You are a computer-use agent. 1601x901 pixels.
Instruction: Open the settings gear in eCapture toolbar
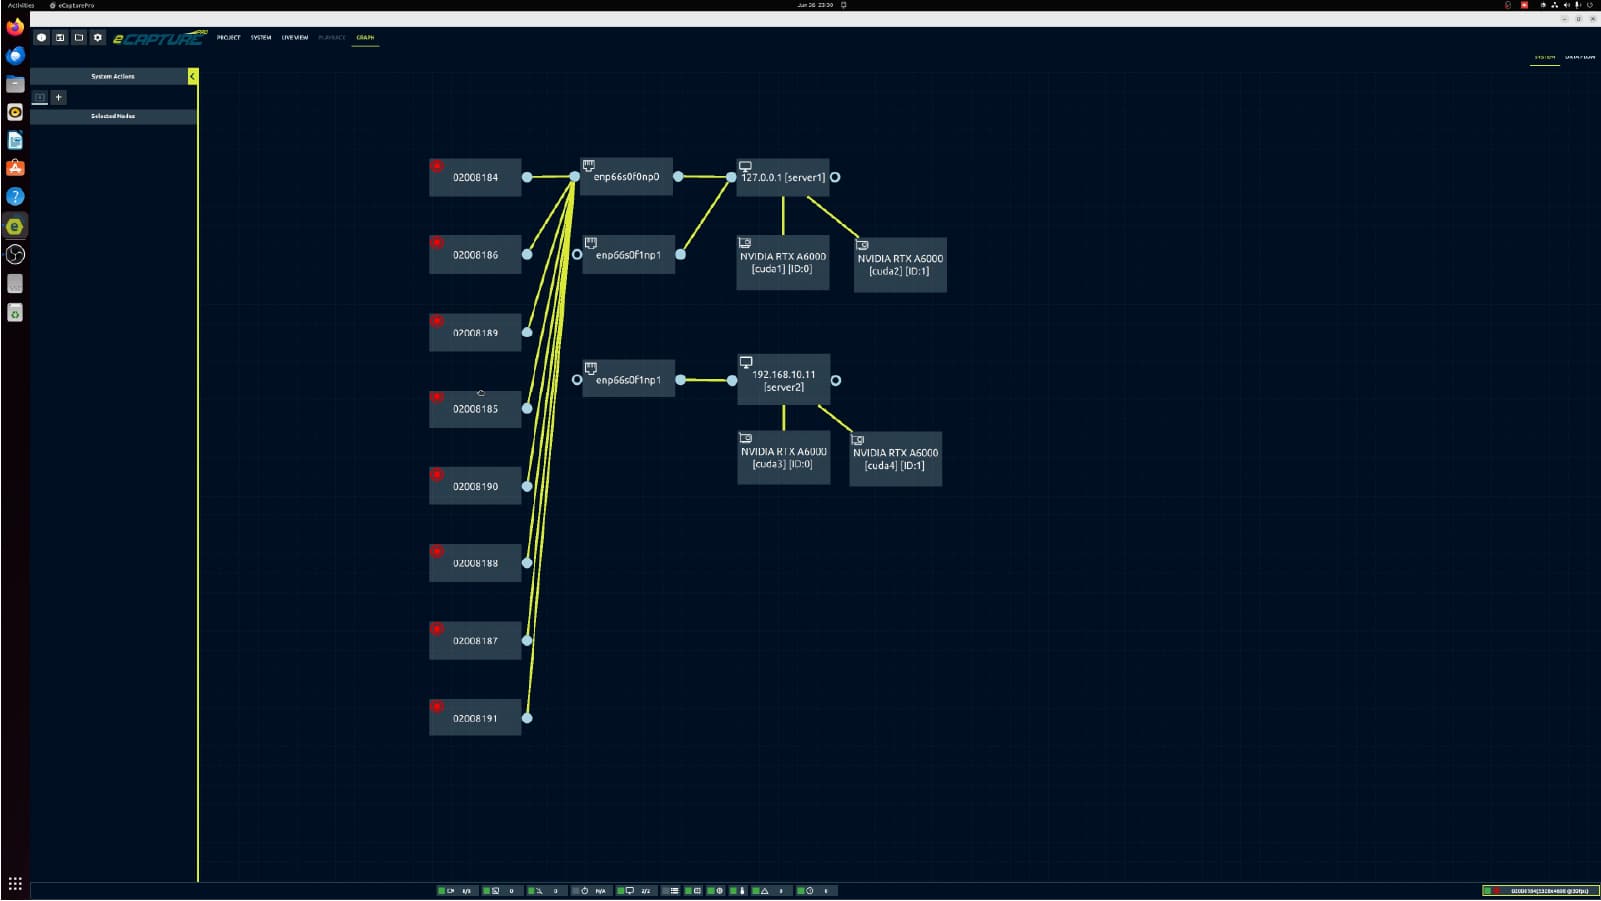(x=97, y=38)
